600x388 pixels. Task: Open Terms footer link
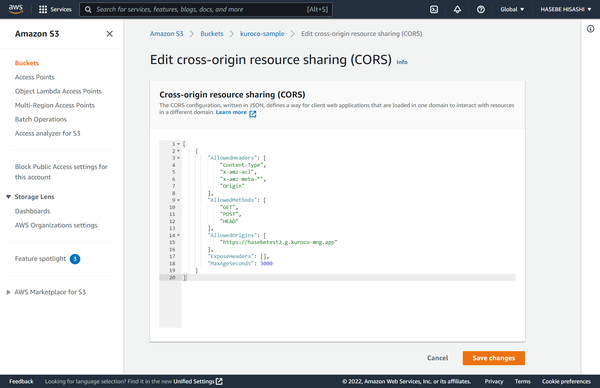(522, 381)
